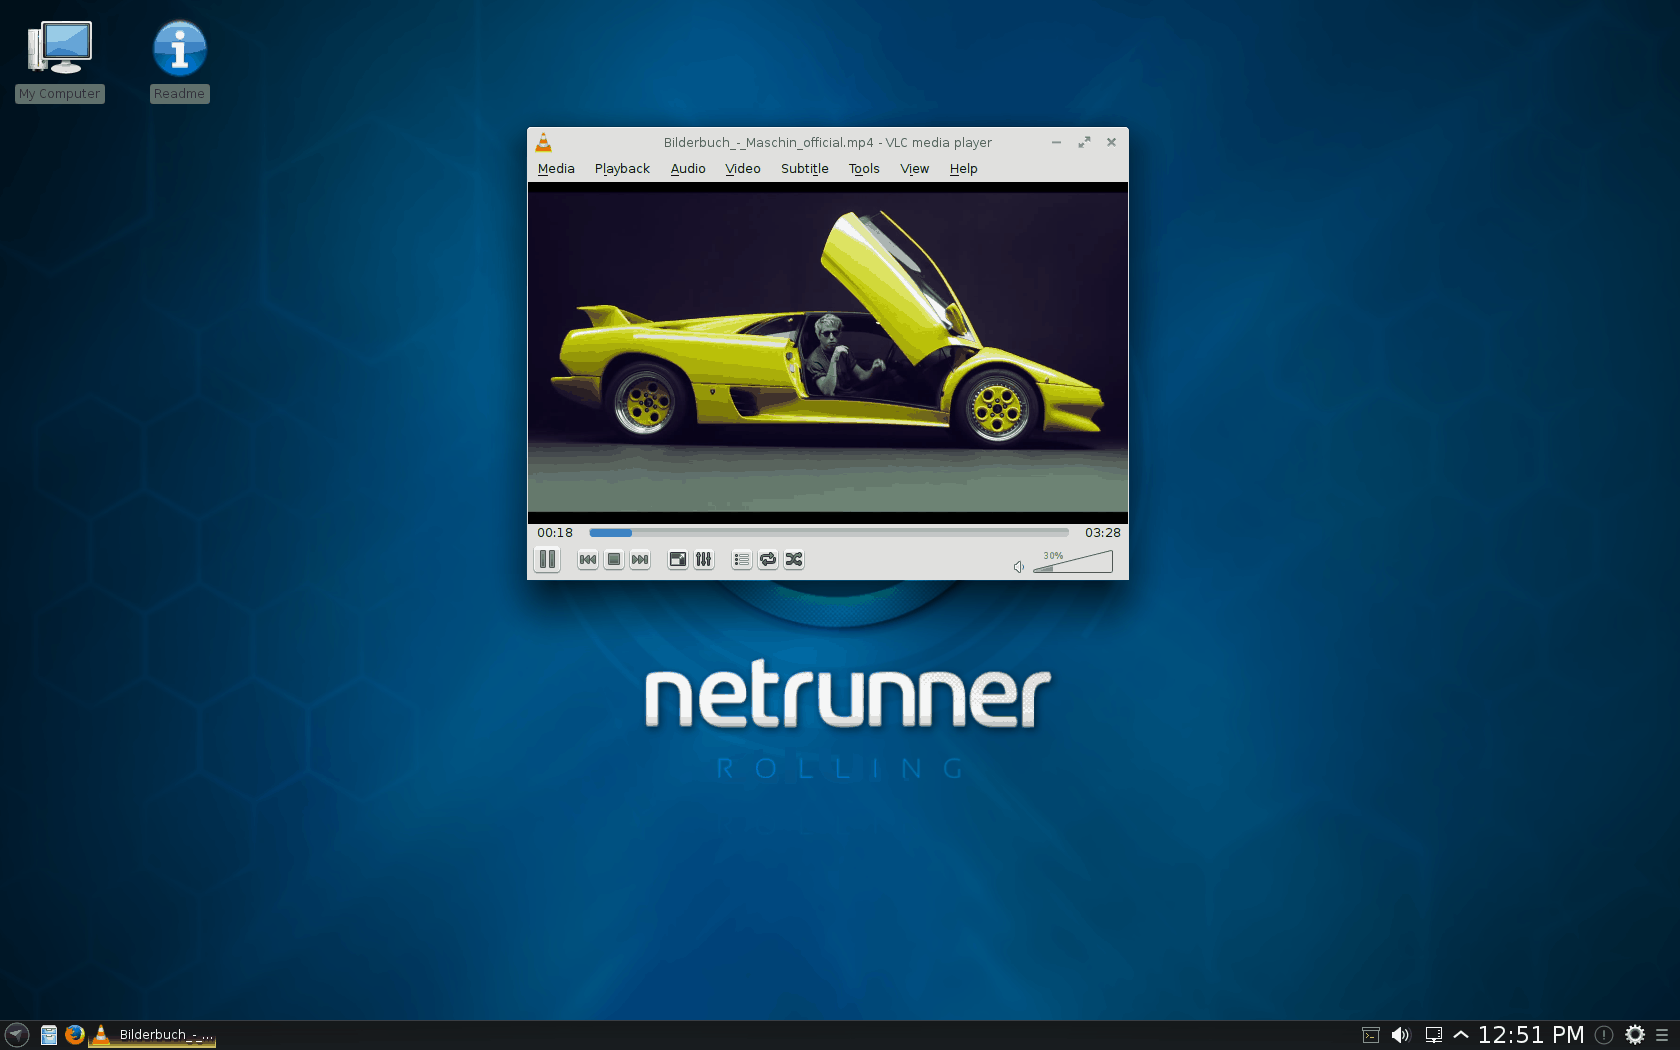Click the video display area

tap(828, 352)
